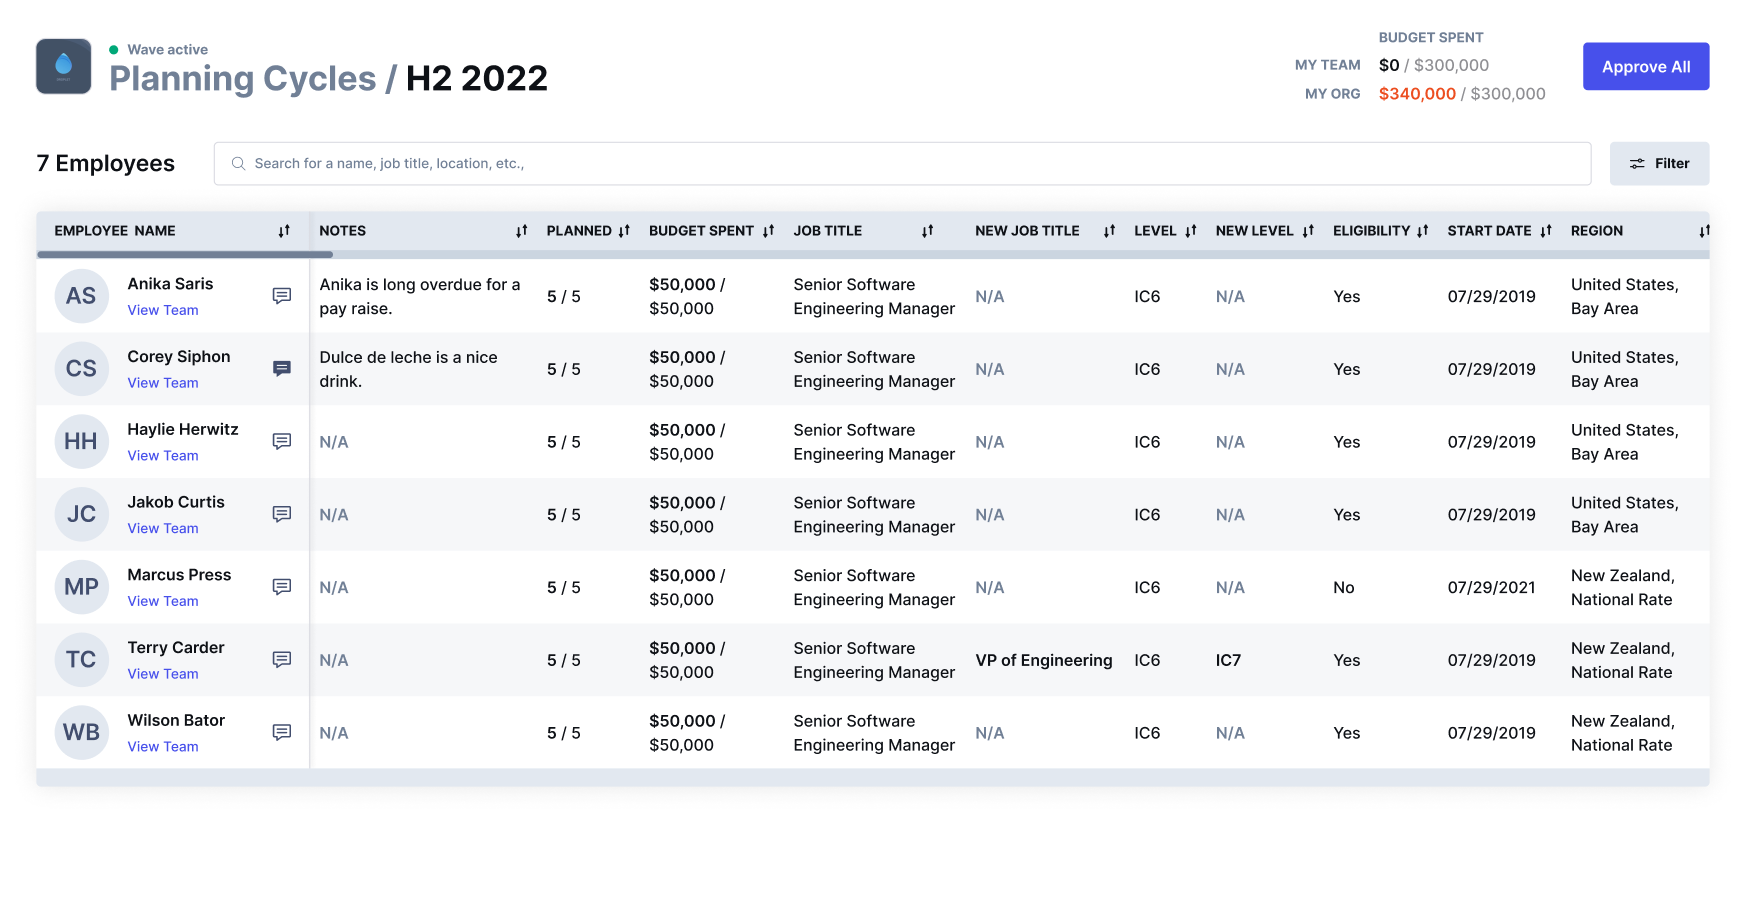
Task: Sort by Budget Spent column arrows
Action: 768,231
